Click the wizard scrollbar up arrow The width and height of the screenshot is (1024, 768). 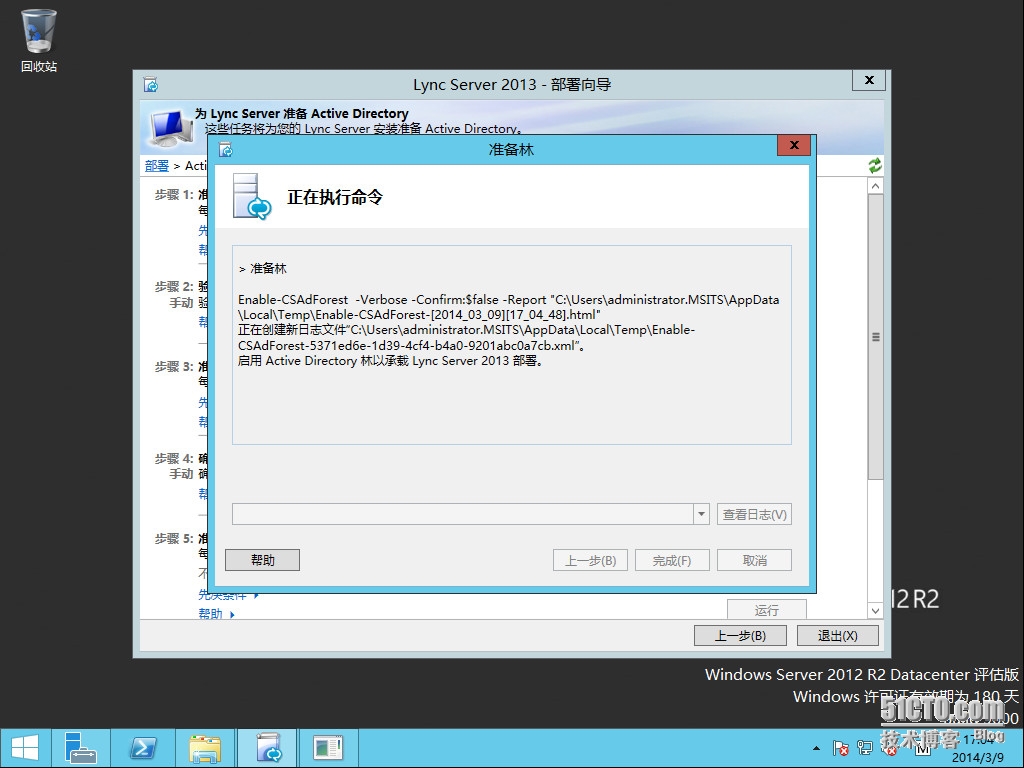coord(876,186)
